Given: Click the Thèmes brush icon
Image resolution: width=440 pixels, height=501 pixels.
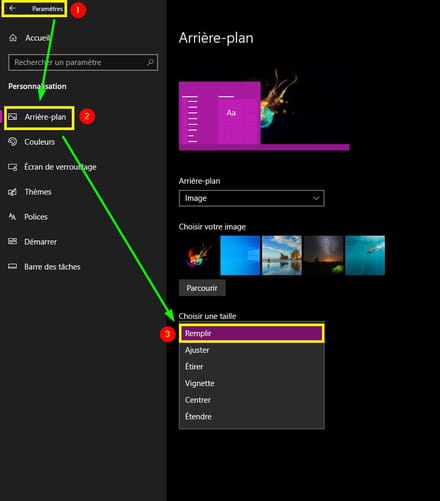Looking at the screenshot, I should [13, 192].
